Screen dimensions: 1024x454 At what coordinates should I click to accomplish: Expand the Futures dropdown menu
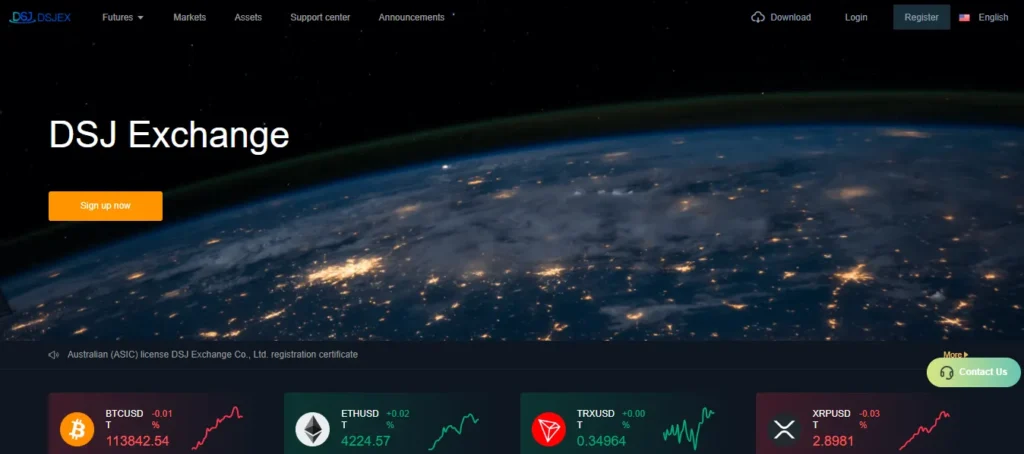(x=123, y=18)
